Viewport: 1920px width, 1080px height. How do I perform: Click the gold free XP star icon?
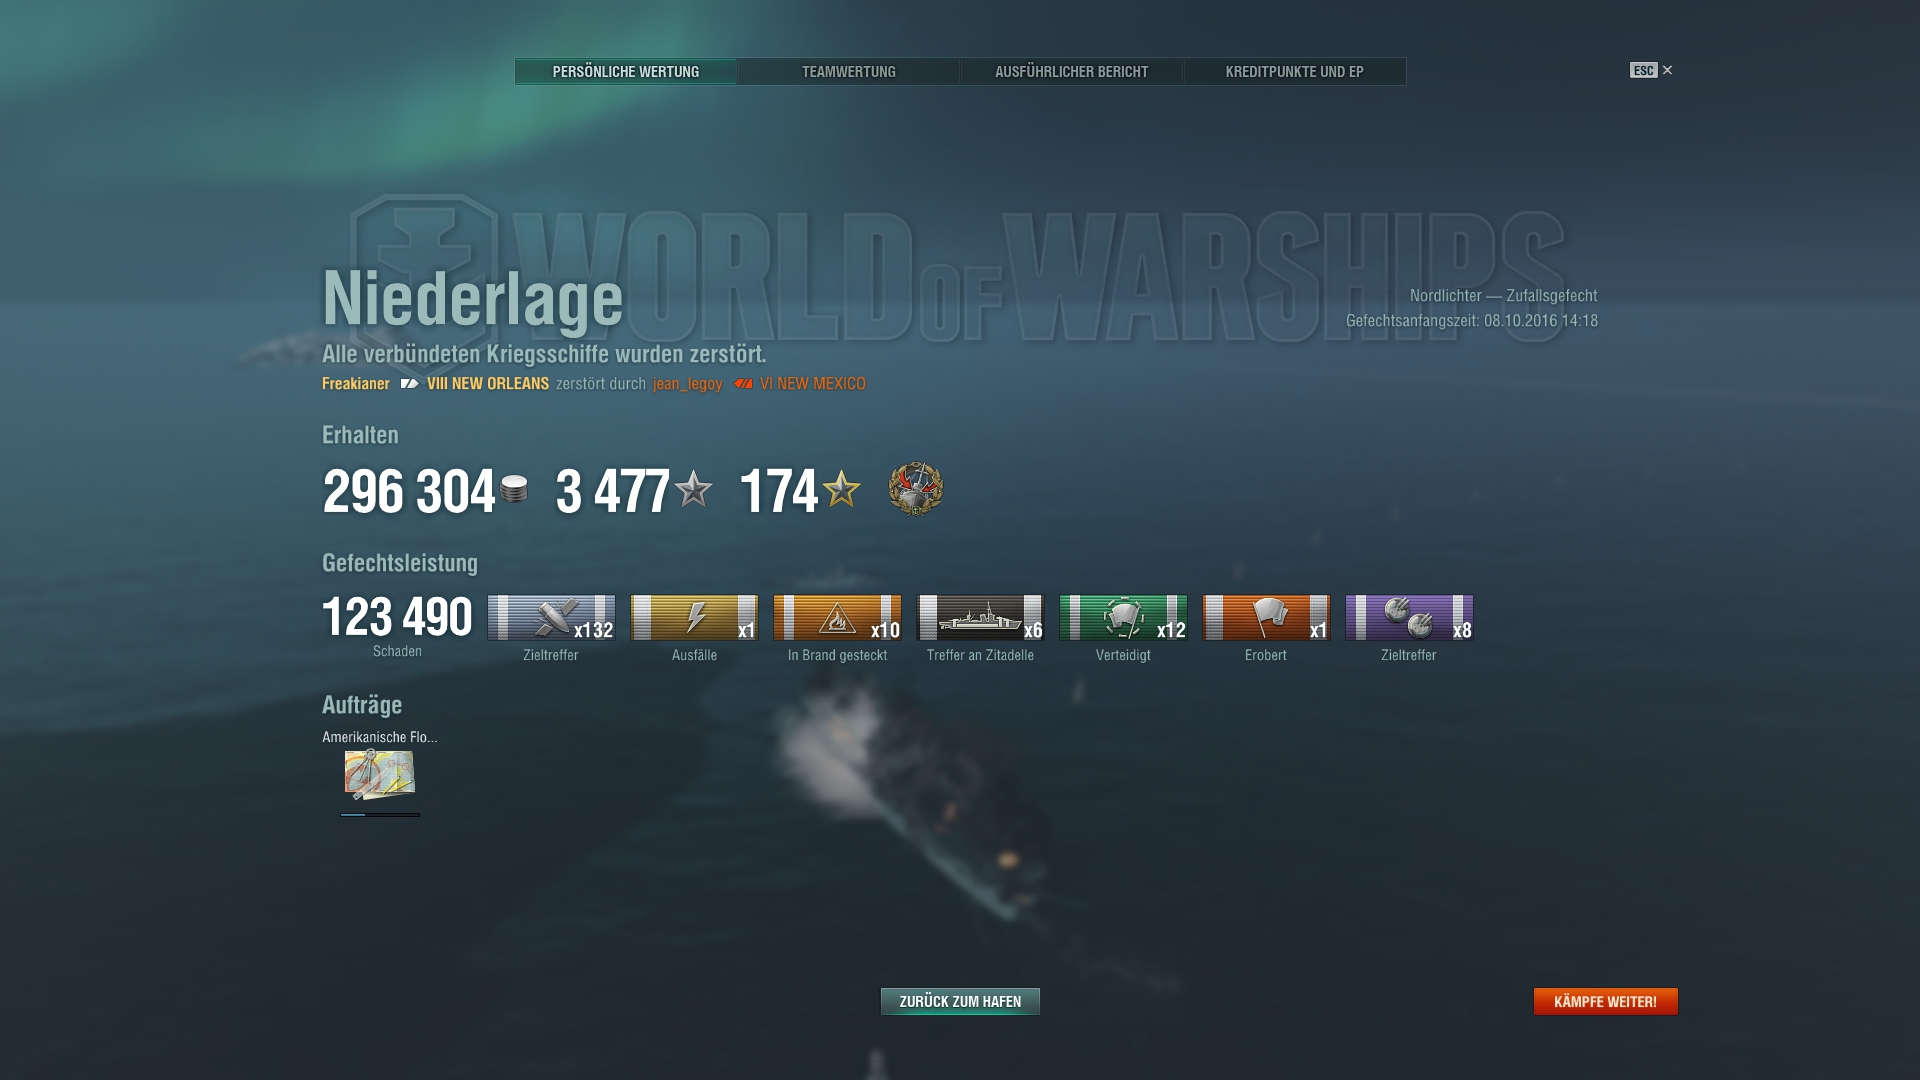841,489
